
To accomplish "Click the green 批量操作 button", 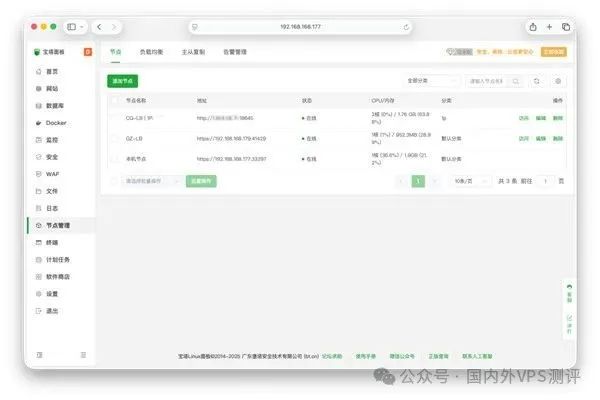I will coord(201,181).
